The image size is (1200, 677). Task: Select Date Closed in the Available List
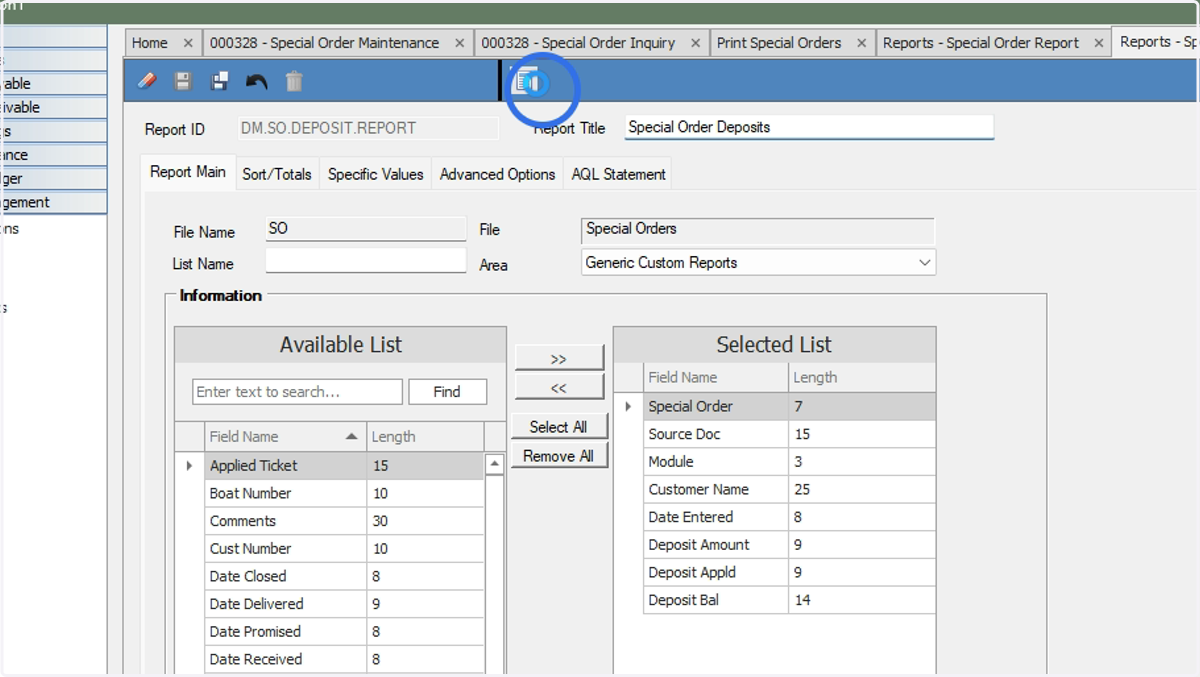pyautogui.click(x=286, y=577)
